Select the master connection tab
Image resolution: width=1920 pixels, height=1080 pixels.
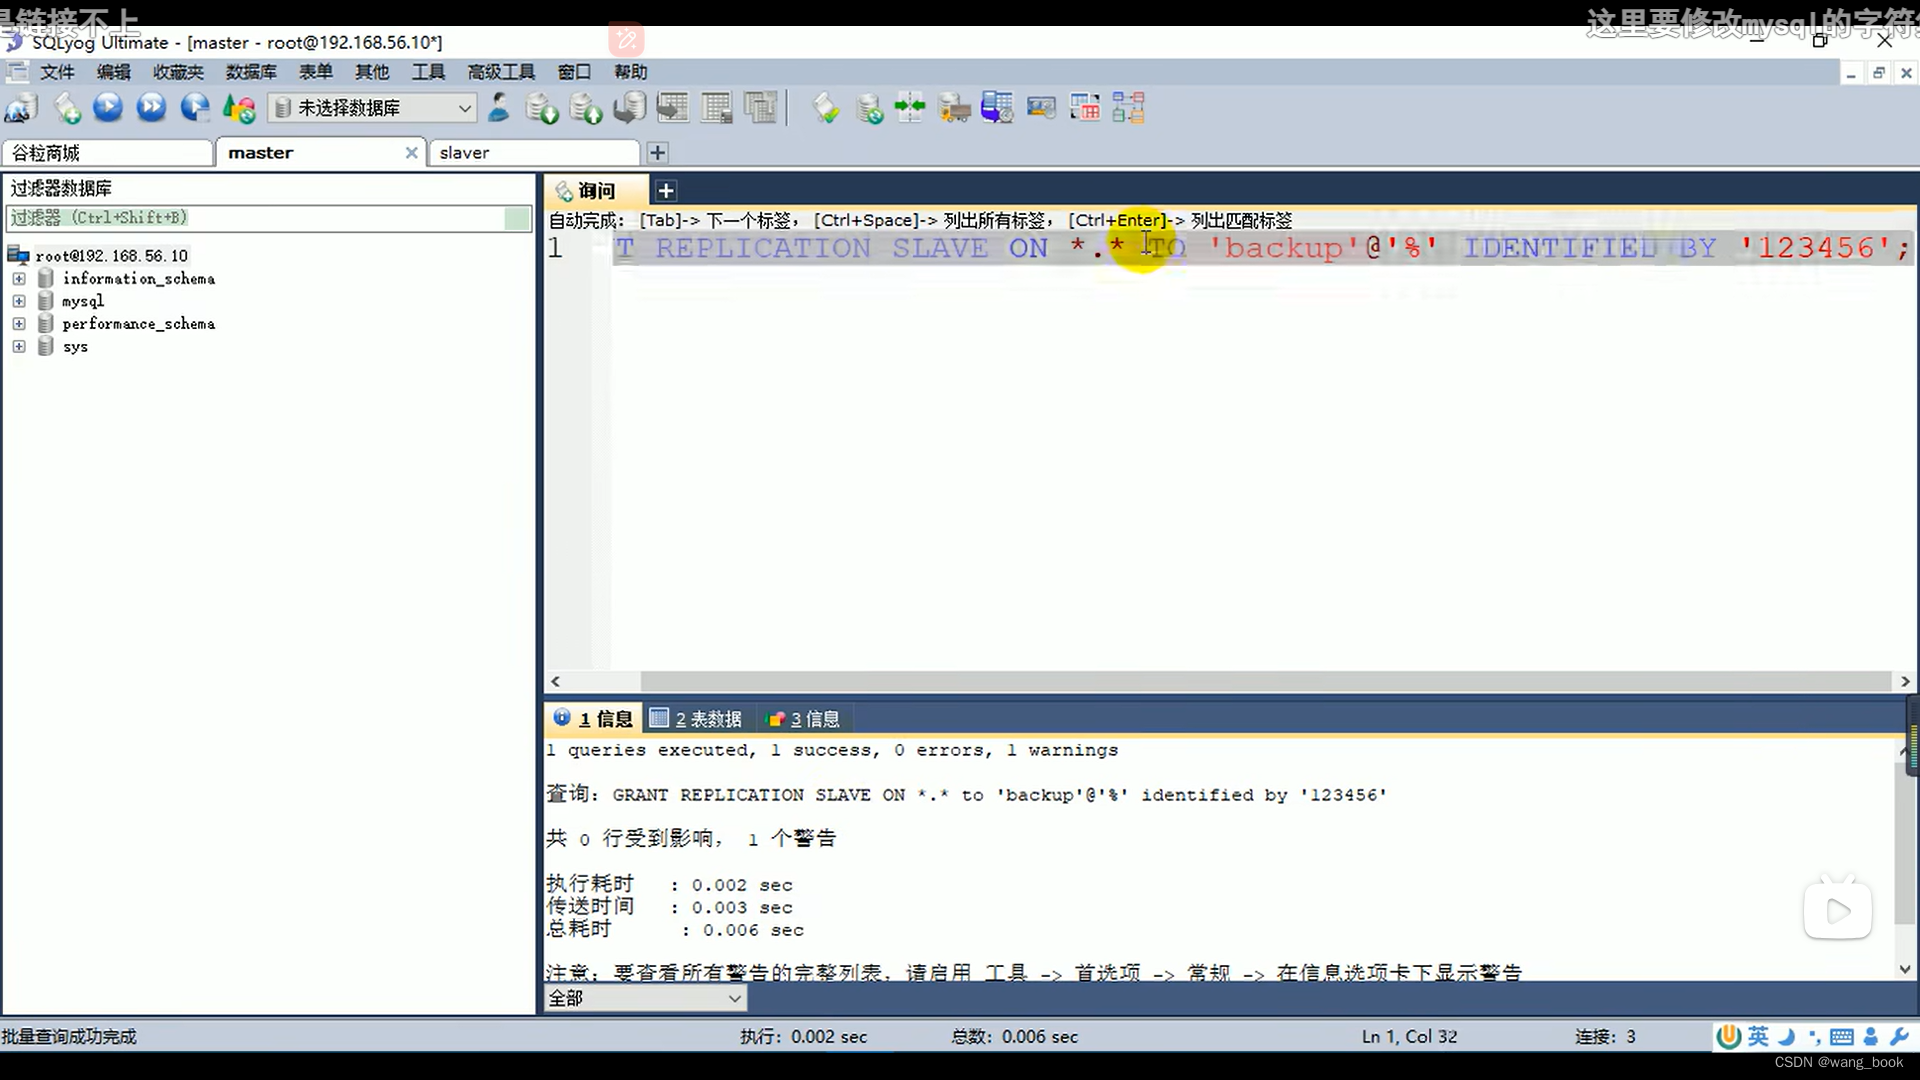pos(260,152)
